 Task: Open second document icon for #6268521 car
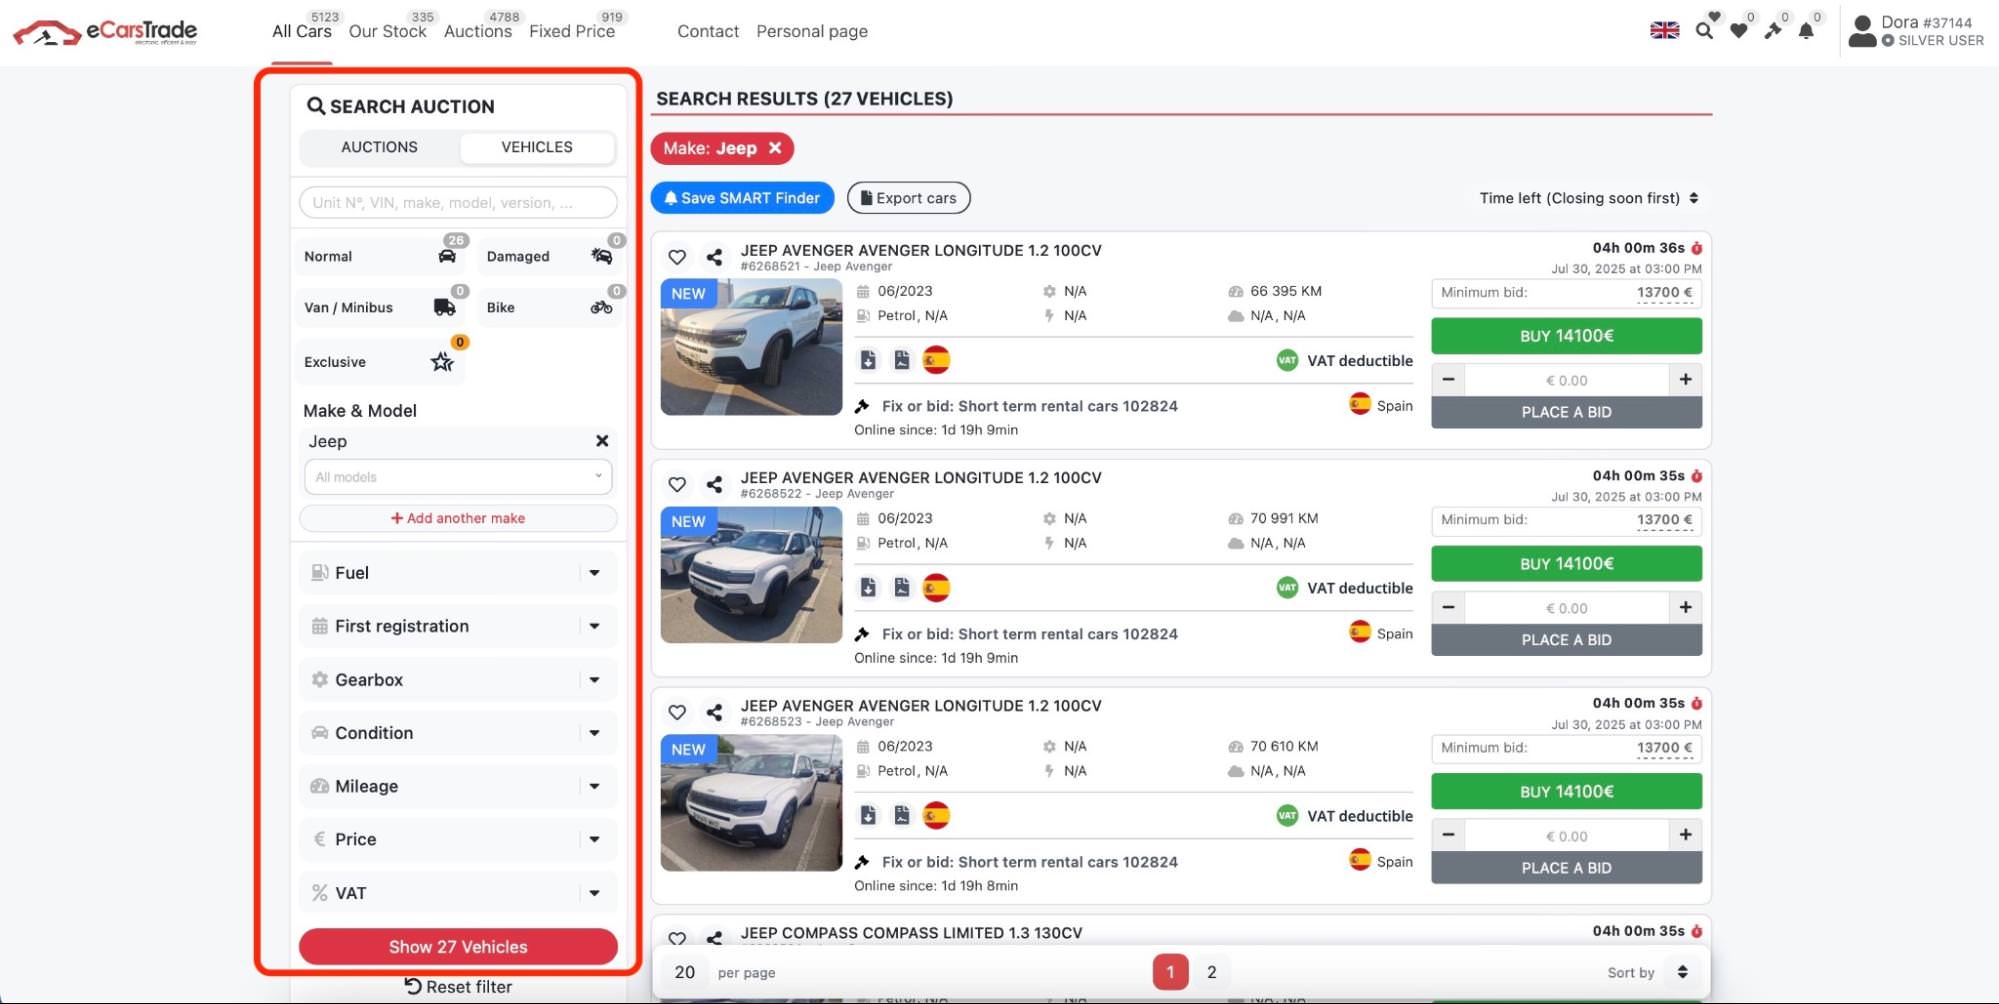coord(902,360)
